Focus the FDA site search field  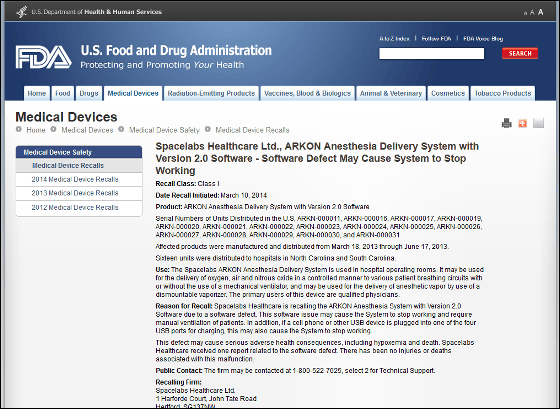pos(432,54)
